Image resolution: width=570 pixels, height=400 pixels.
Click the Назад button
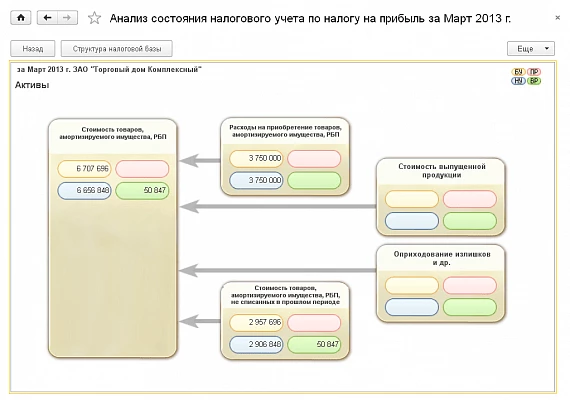pos(33,48)
